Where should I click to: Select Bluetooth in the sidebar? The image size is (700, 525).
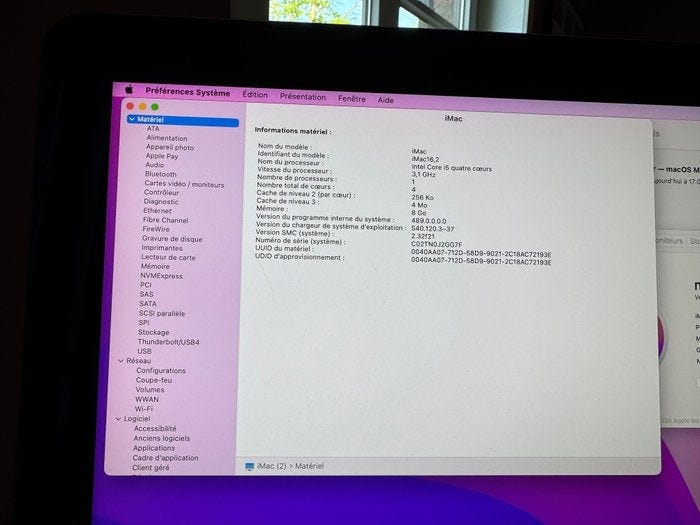click(x=161, y=174)
